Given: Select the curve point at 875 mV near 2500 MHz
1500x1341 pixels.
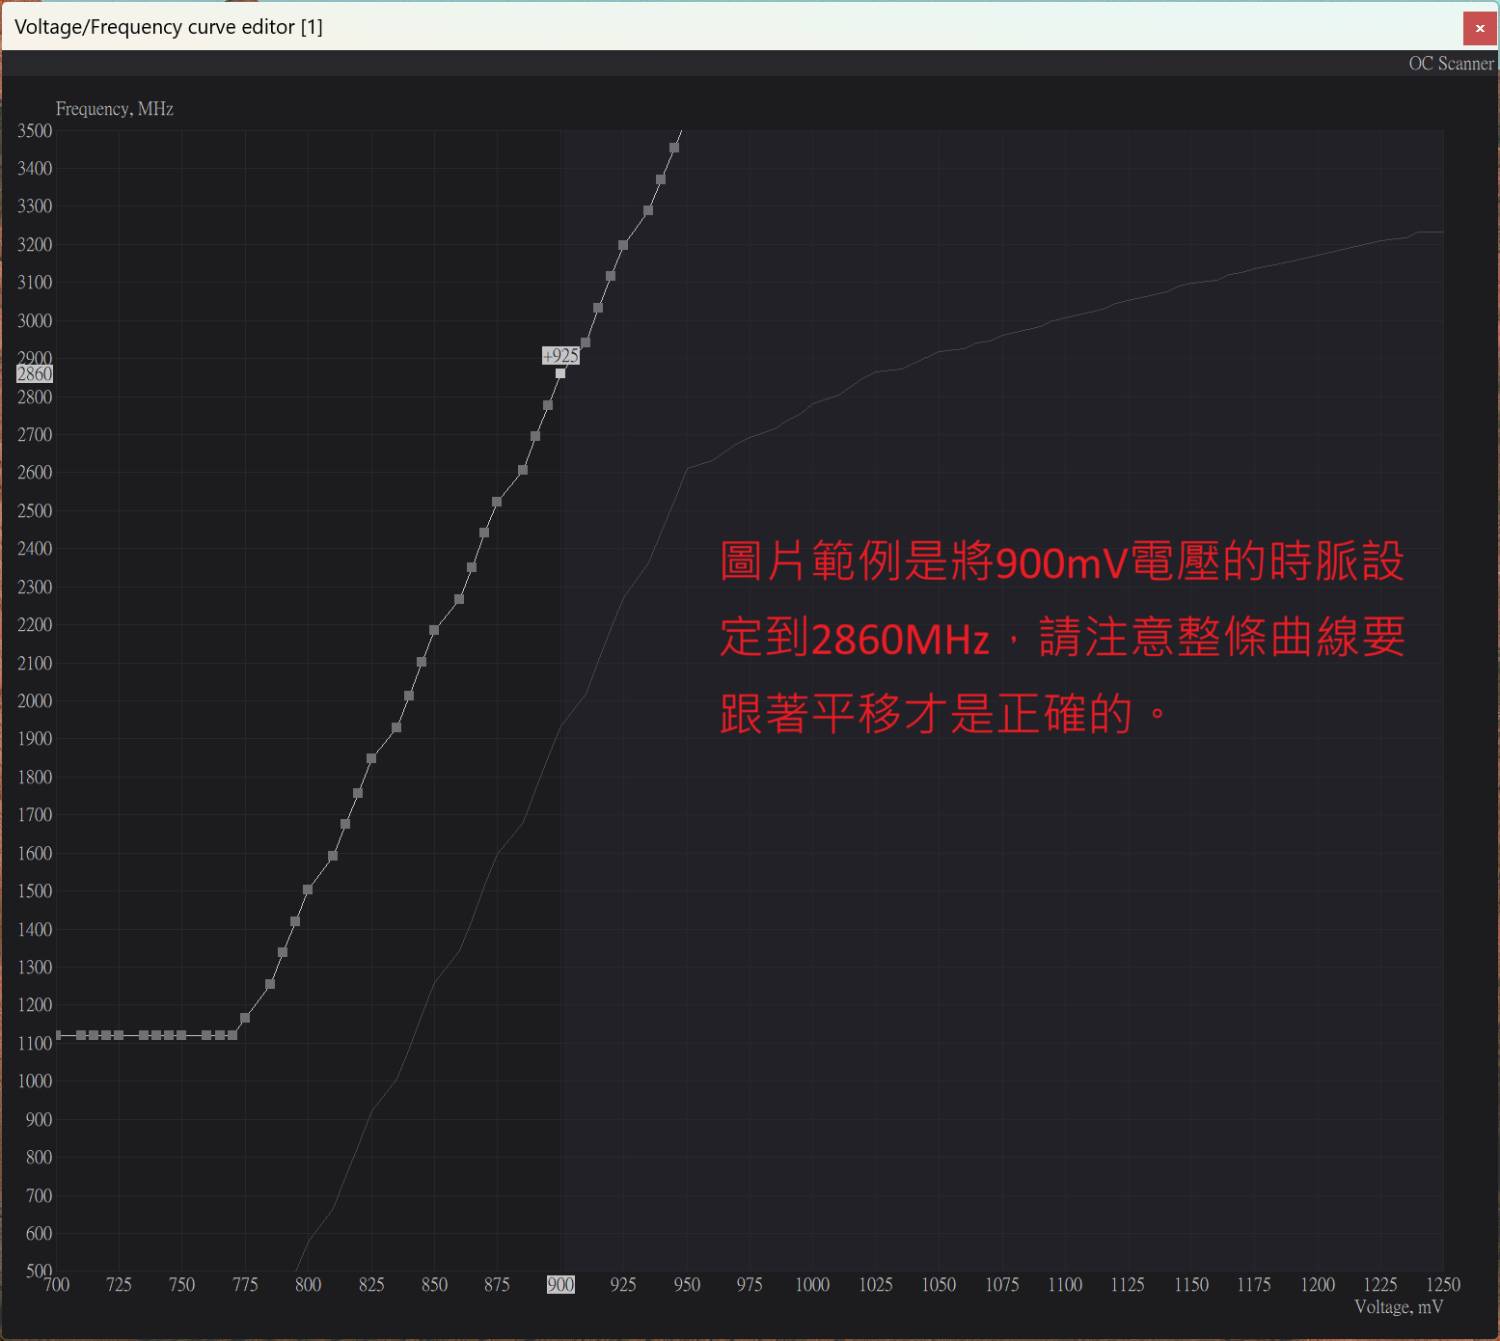Looking at the screenshot, I should click(x=497, y=502).
